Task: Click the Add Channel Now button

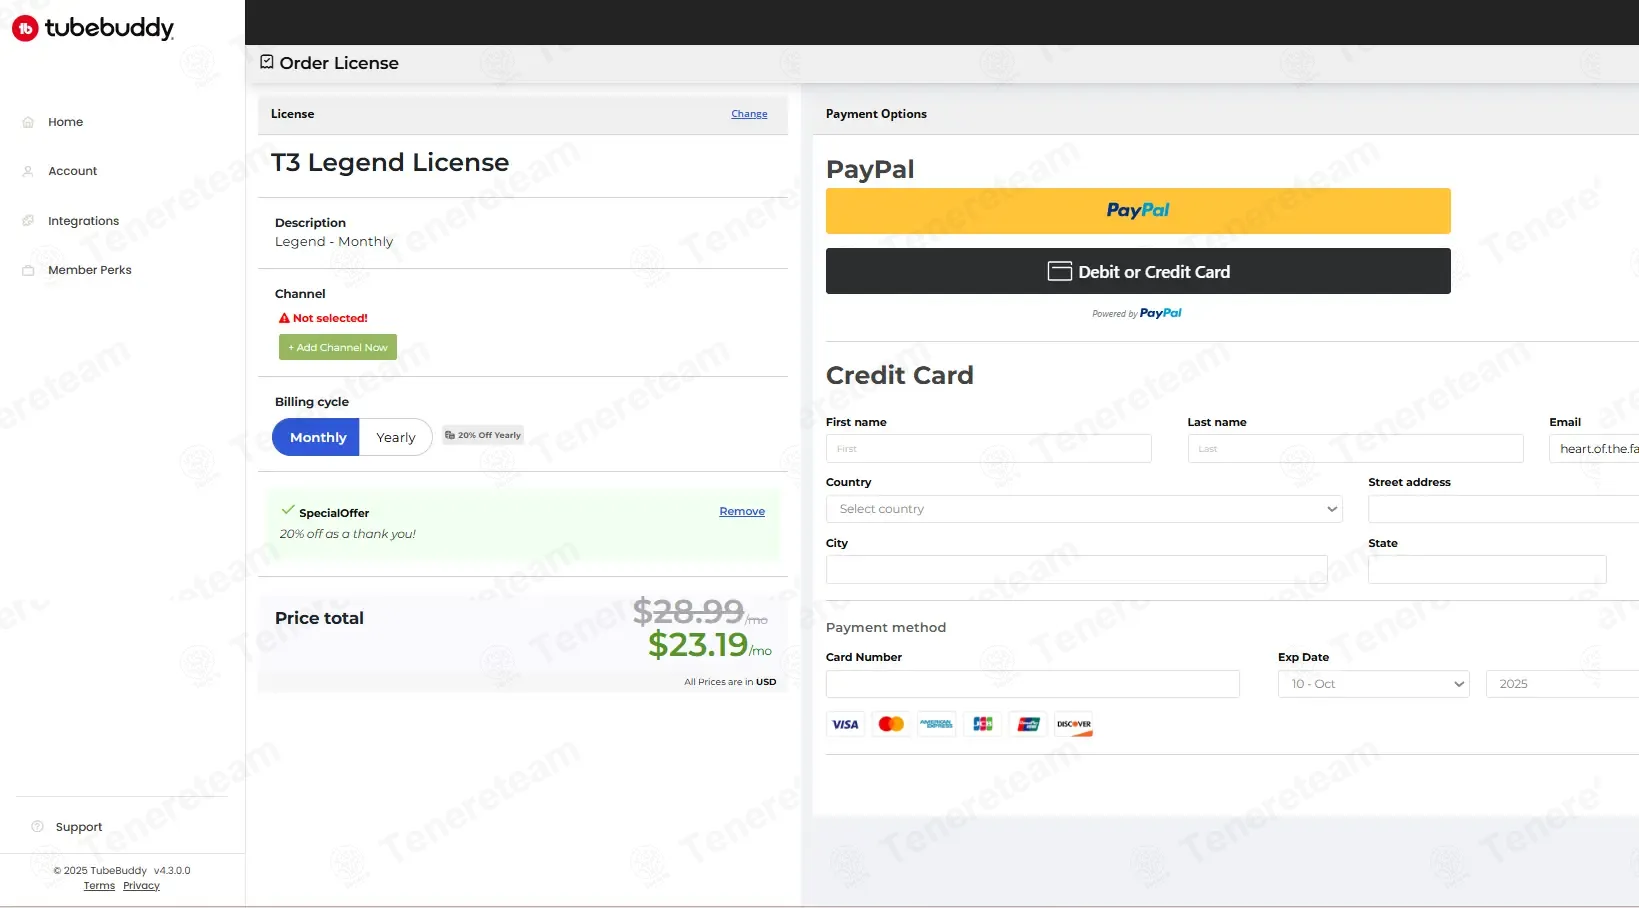Action: click(x=338, y=347)
